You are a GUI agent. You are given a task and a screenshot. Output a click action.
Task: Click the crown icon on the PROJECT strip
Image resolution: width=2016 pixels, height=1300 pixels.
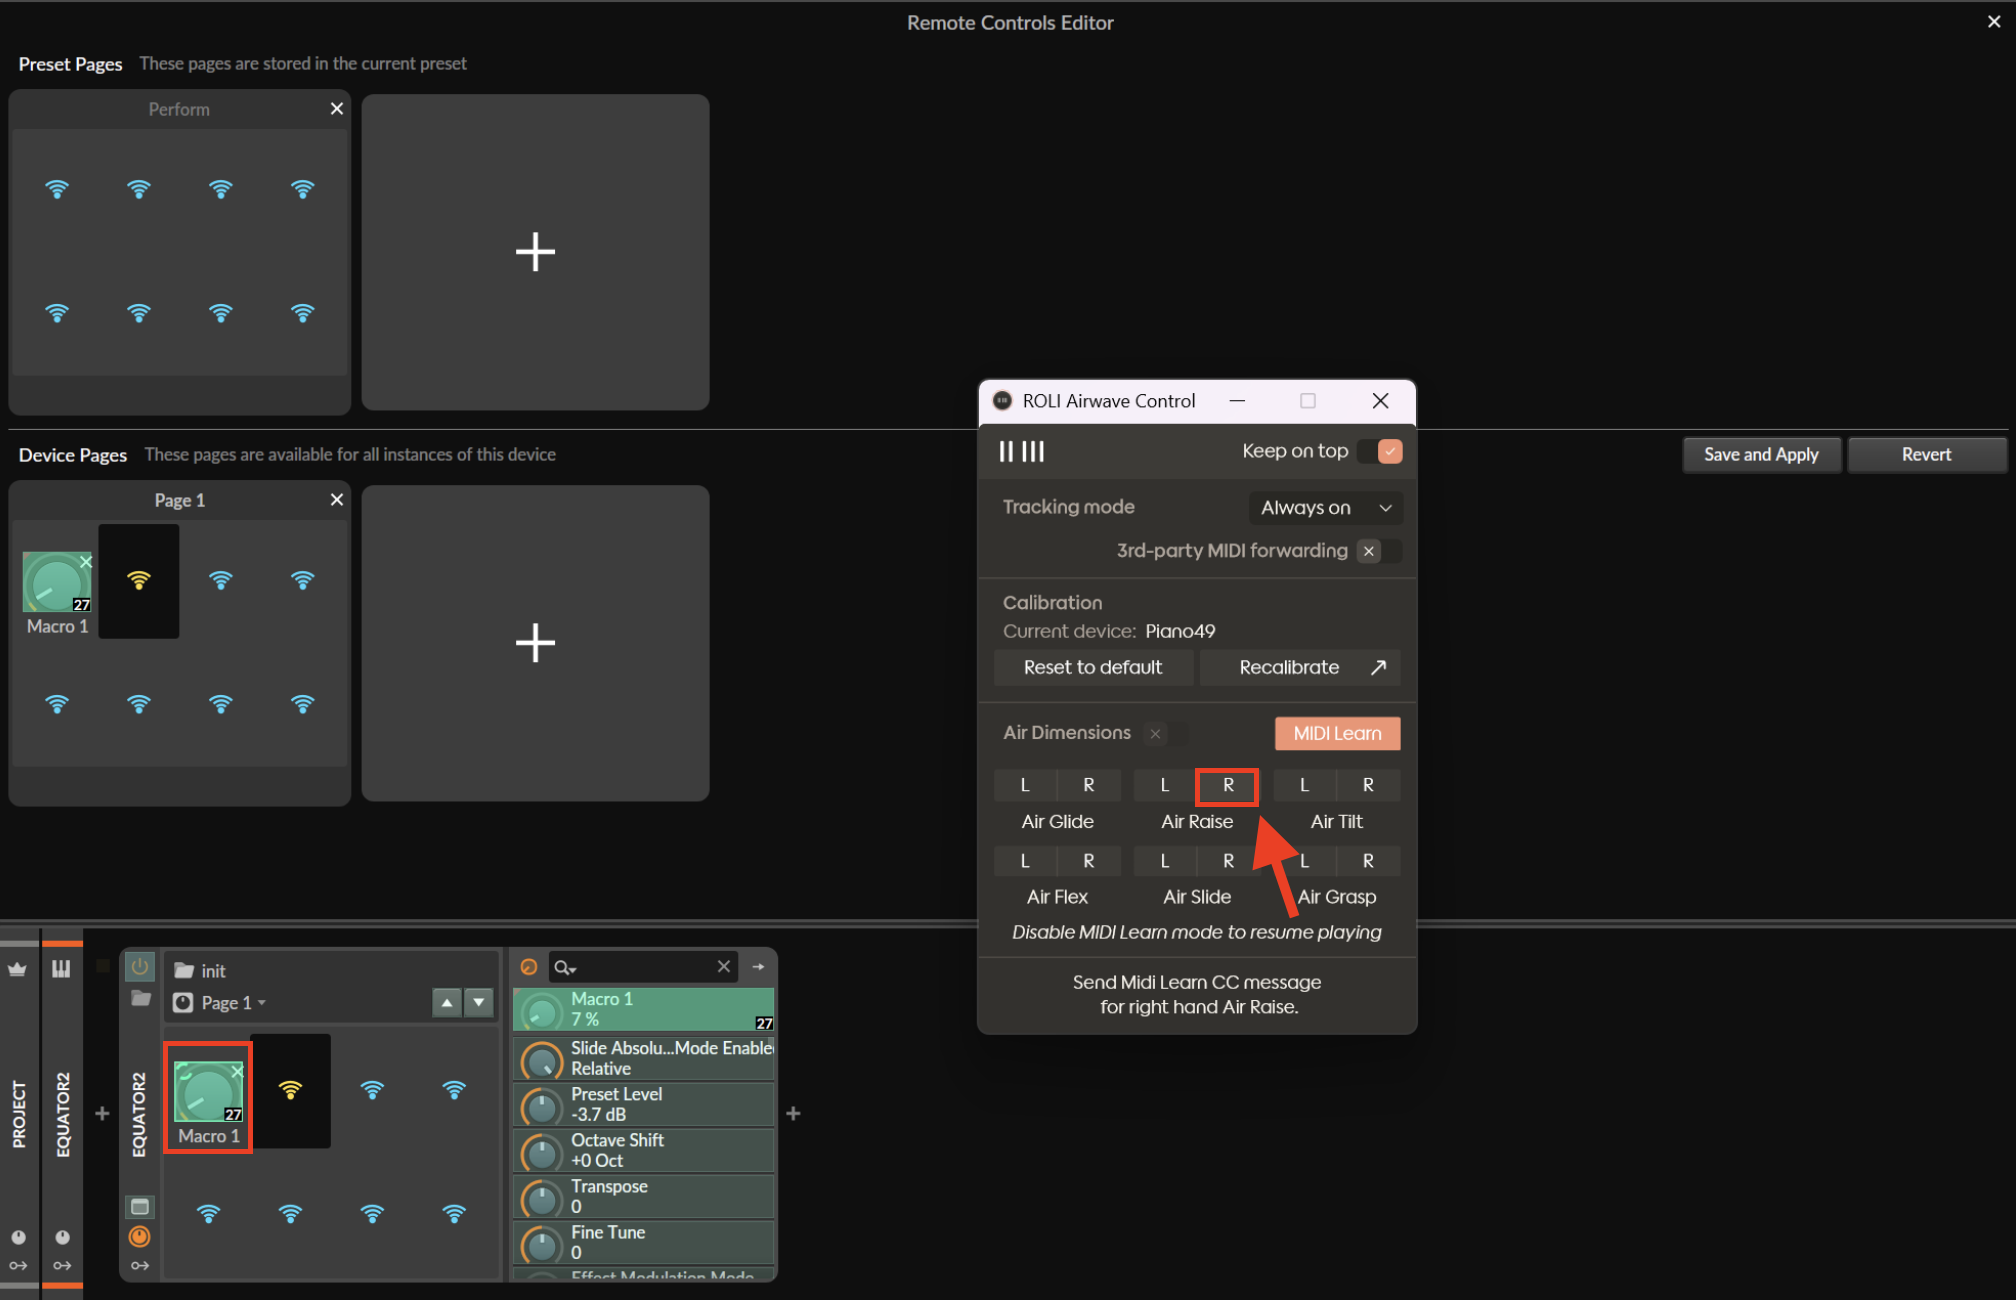tap(18, 968)
